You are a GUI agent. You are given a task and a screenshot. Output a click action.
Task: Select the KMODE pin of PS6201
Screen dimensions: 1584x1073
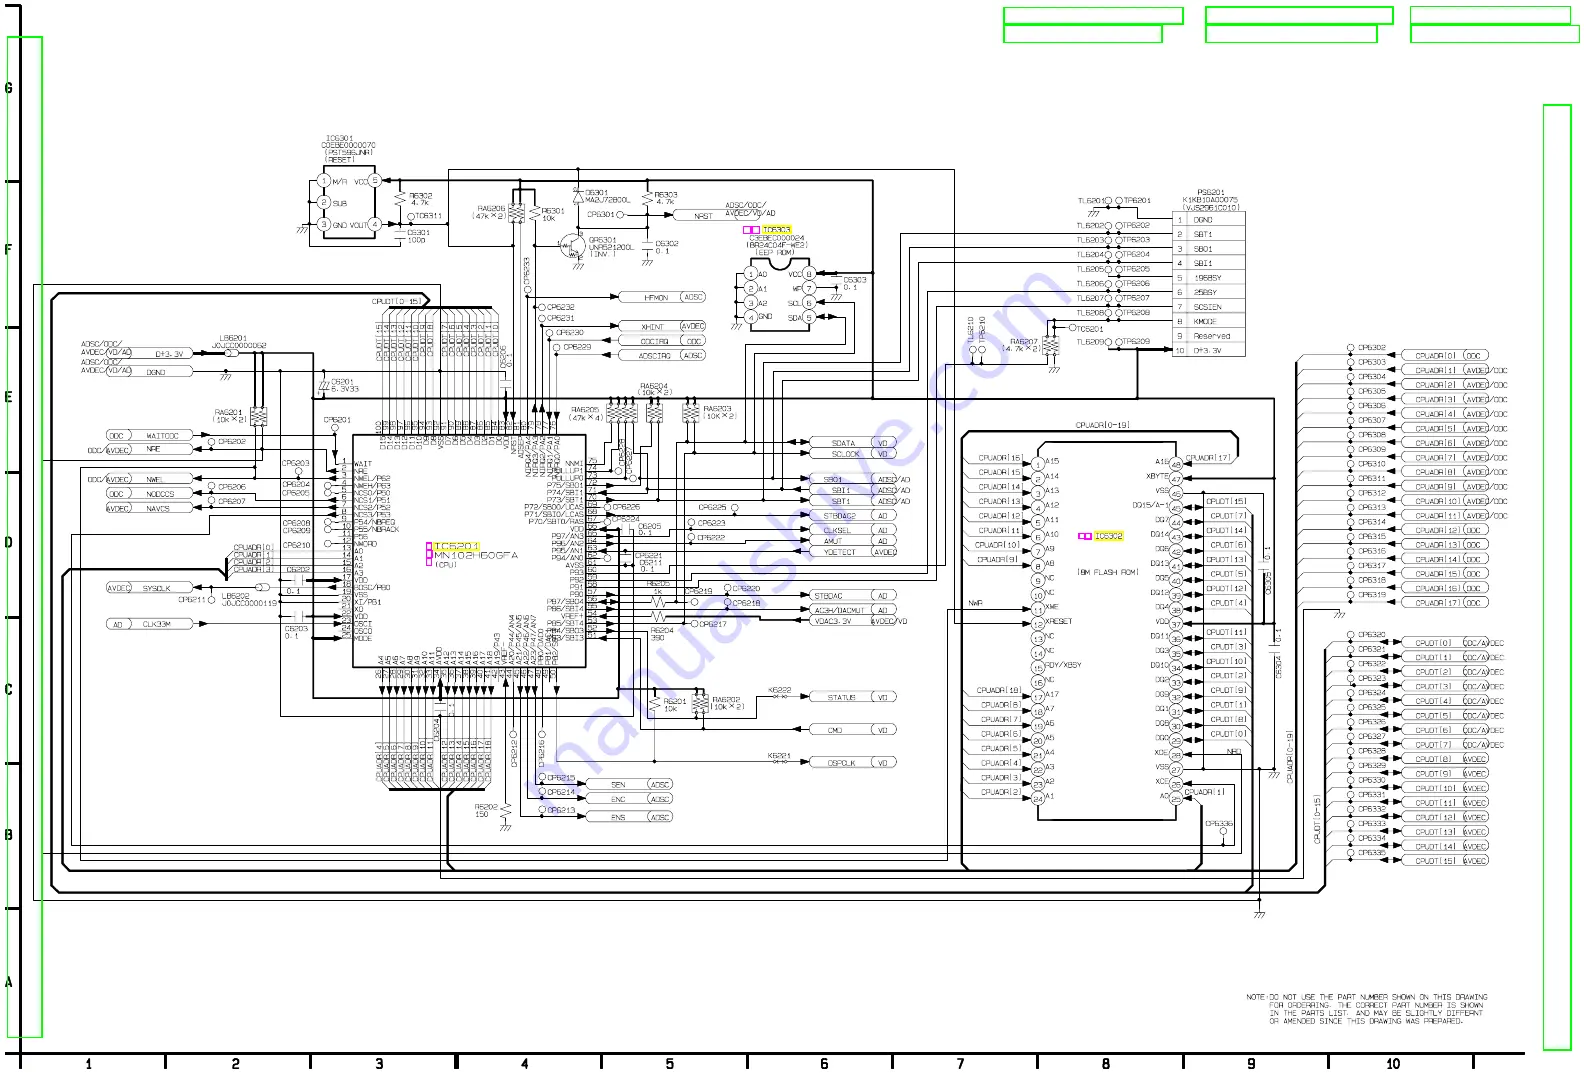click(x=1205, y=321)
